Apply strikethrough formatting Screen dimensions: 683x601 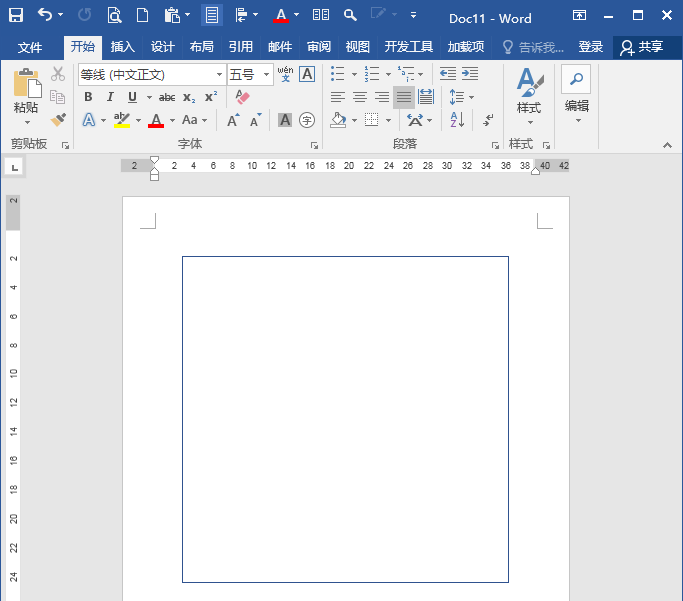[x=167, y=97]
